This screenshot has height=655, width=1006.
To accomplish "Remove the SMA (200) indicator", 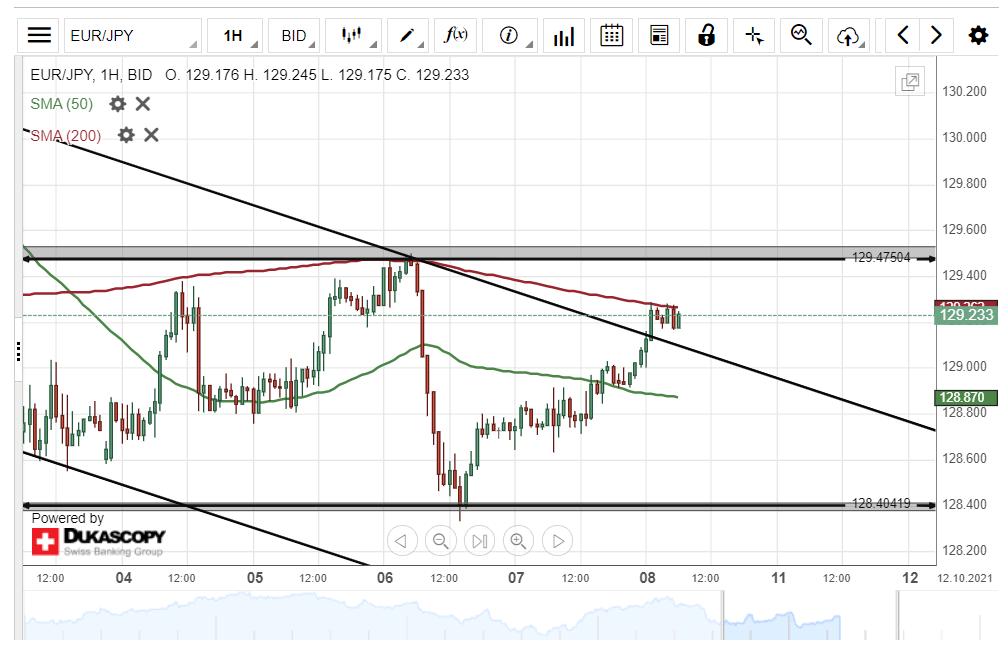I will coord(151,135).
